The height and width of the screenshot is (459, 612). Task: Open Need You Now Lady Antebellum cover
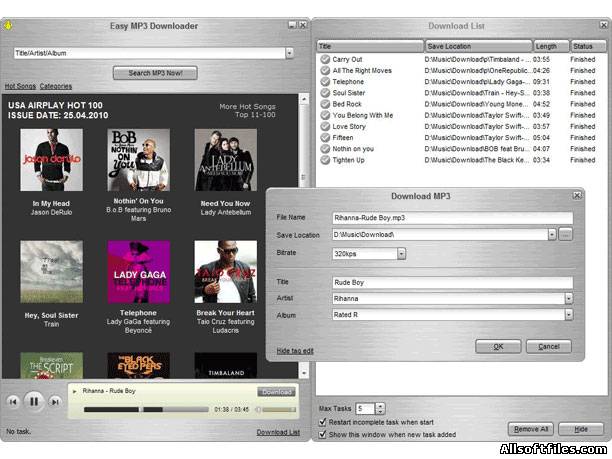click(226, 160)
